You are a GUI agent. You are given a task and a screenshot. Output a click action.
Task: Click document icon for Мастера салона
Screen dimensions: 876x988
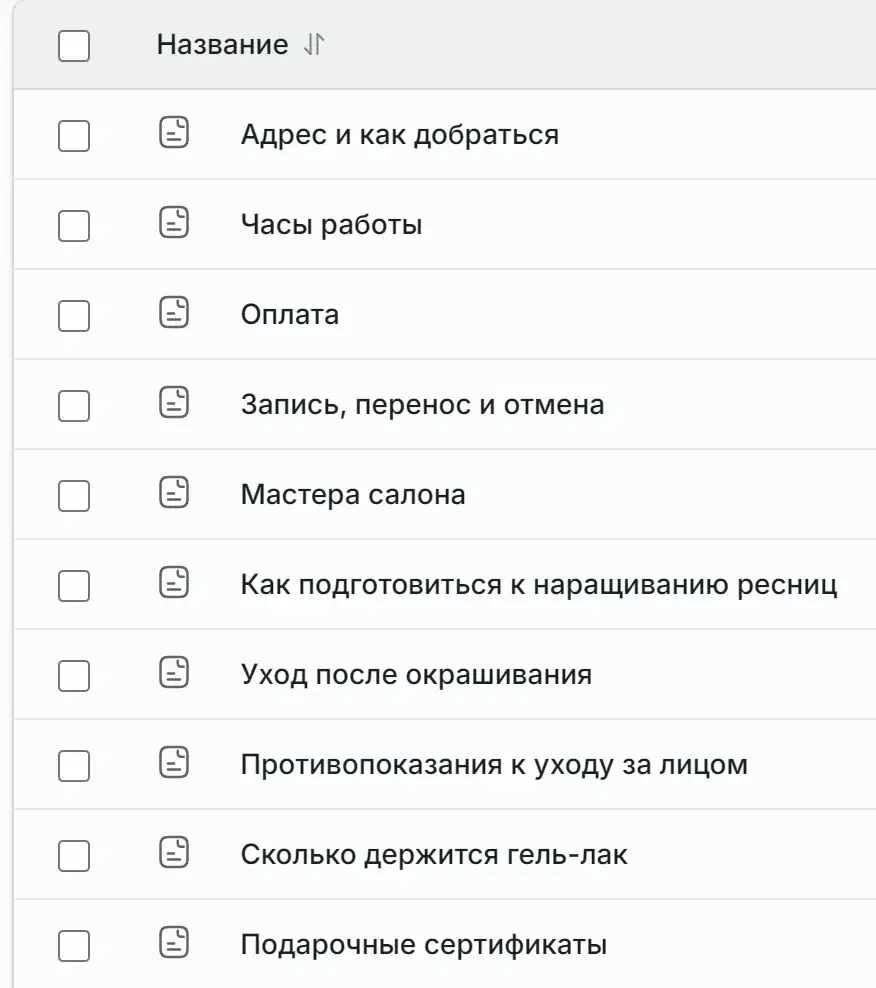pyautogui.click(x=174, y=492)
